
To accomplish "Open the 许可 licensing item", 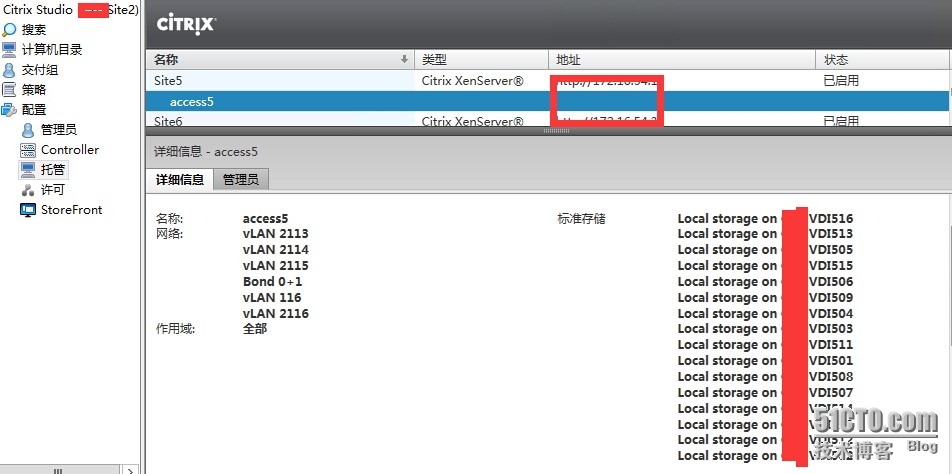I will [x=53, y=190].
